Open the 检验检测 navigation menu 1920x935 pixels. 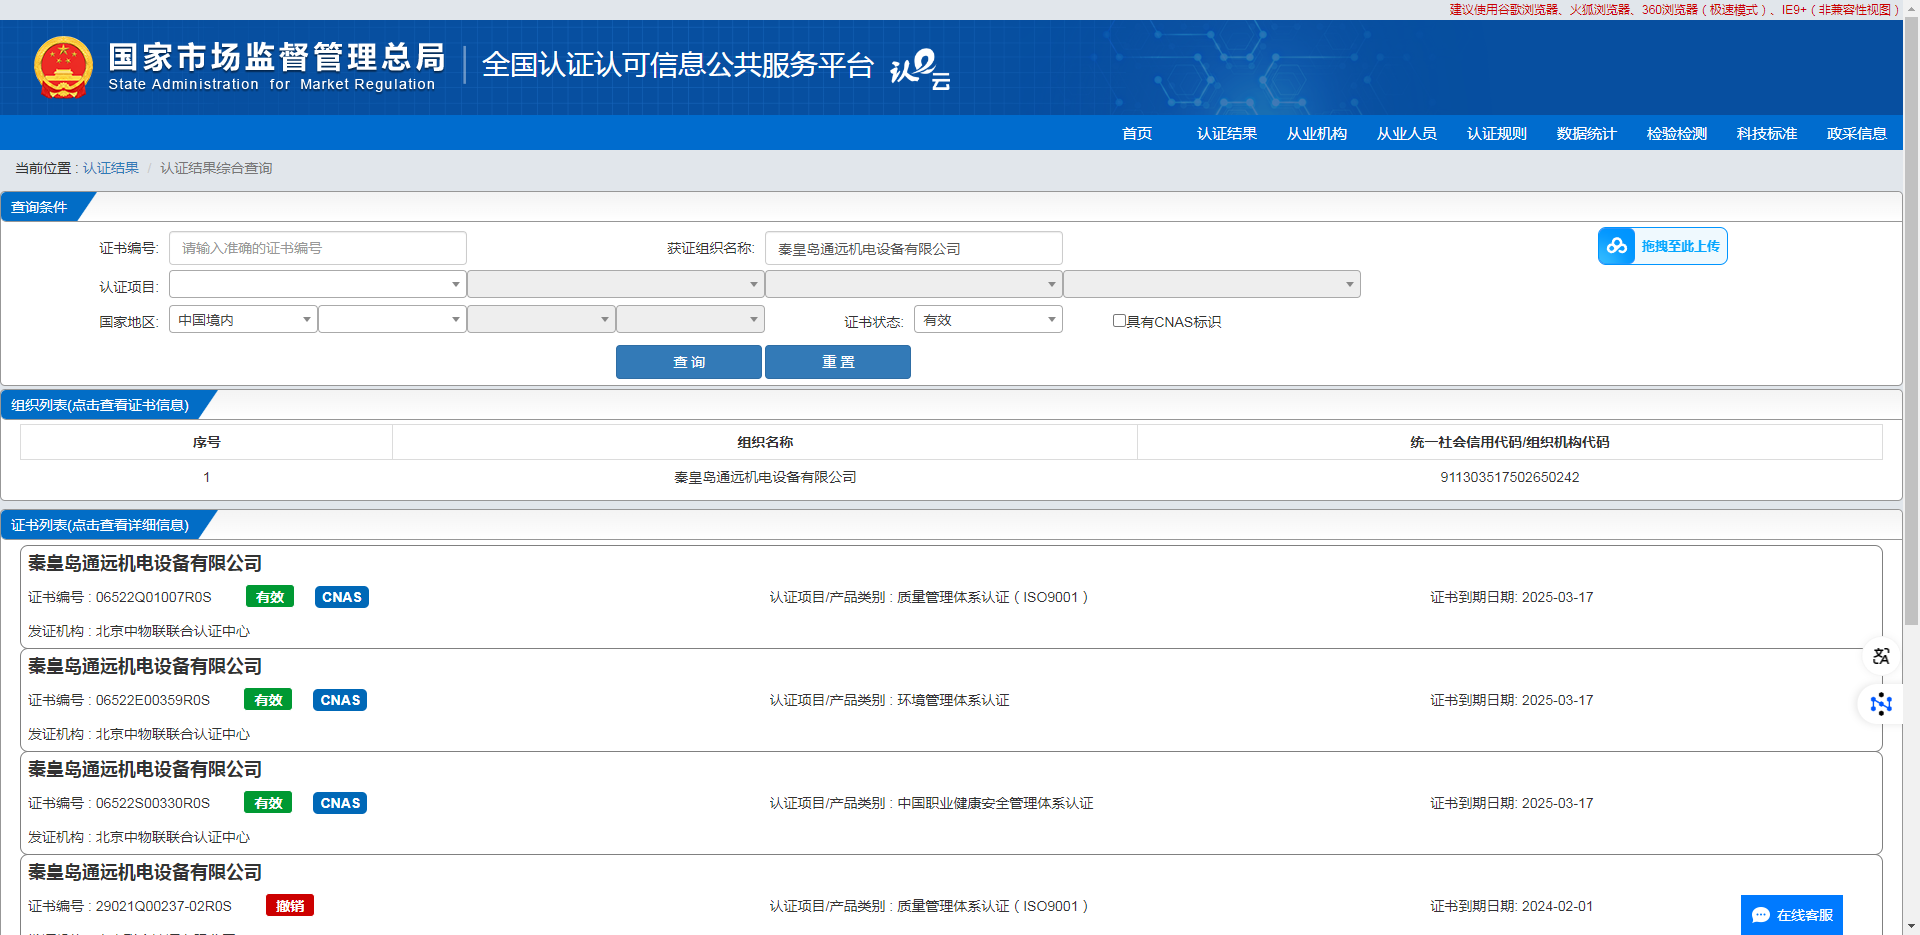1677,134
